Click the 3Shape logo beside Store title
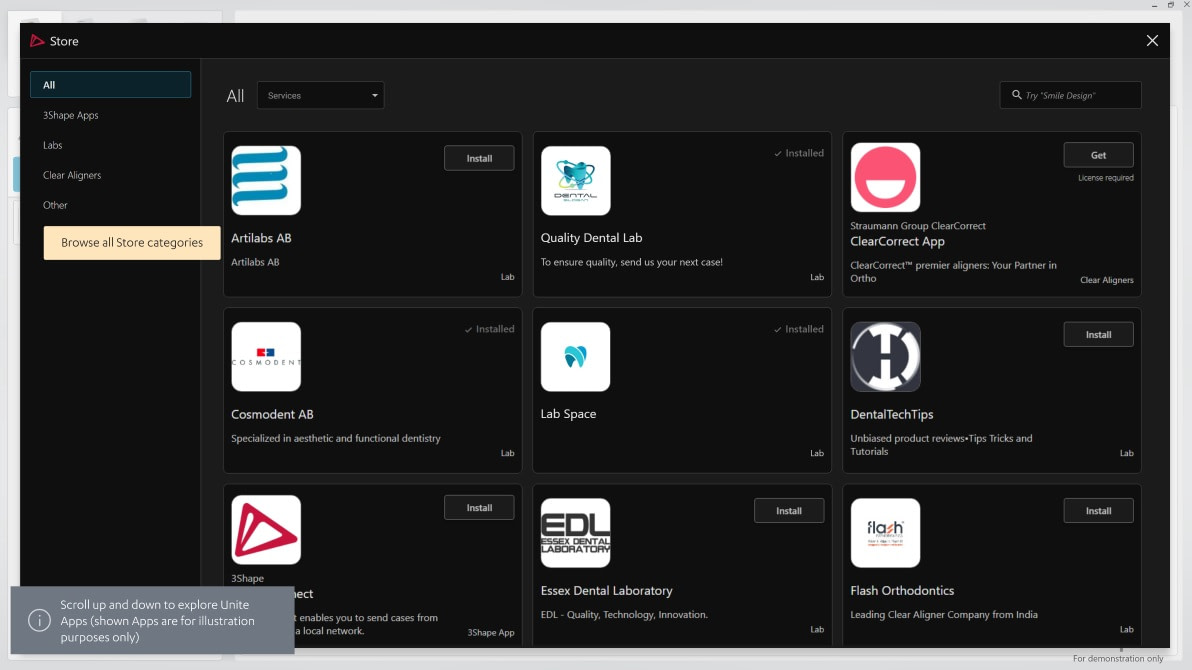The height and width of the screenshot is (670, 1192). 36,41
